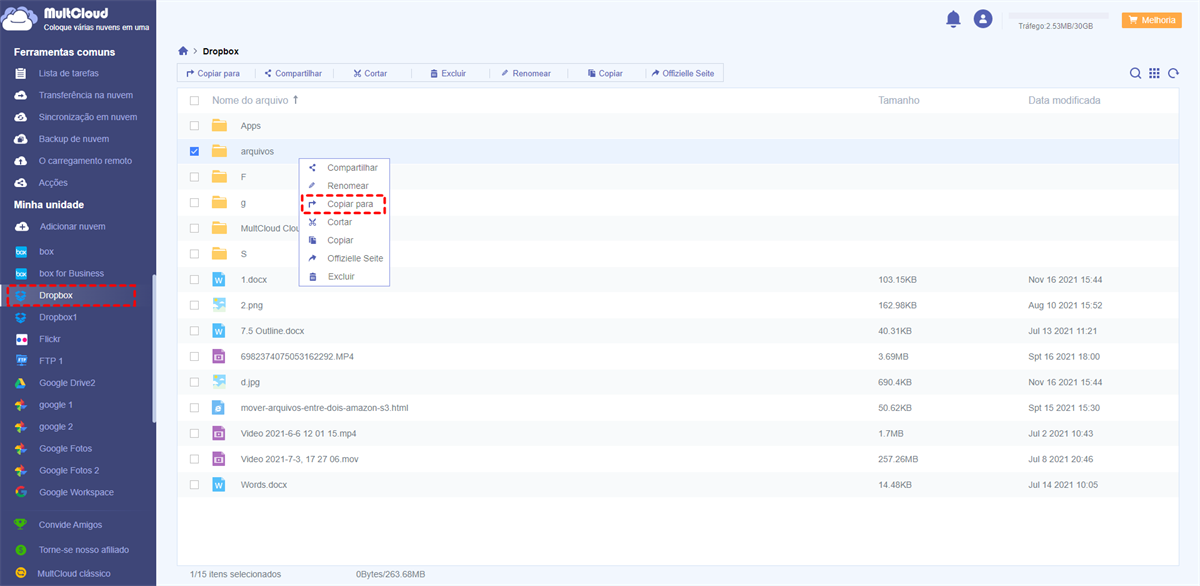Check the Apps folder checkbox
Image resolution: width=1200 pixels, height=586 pixels.
click(194, 126)
